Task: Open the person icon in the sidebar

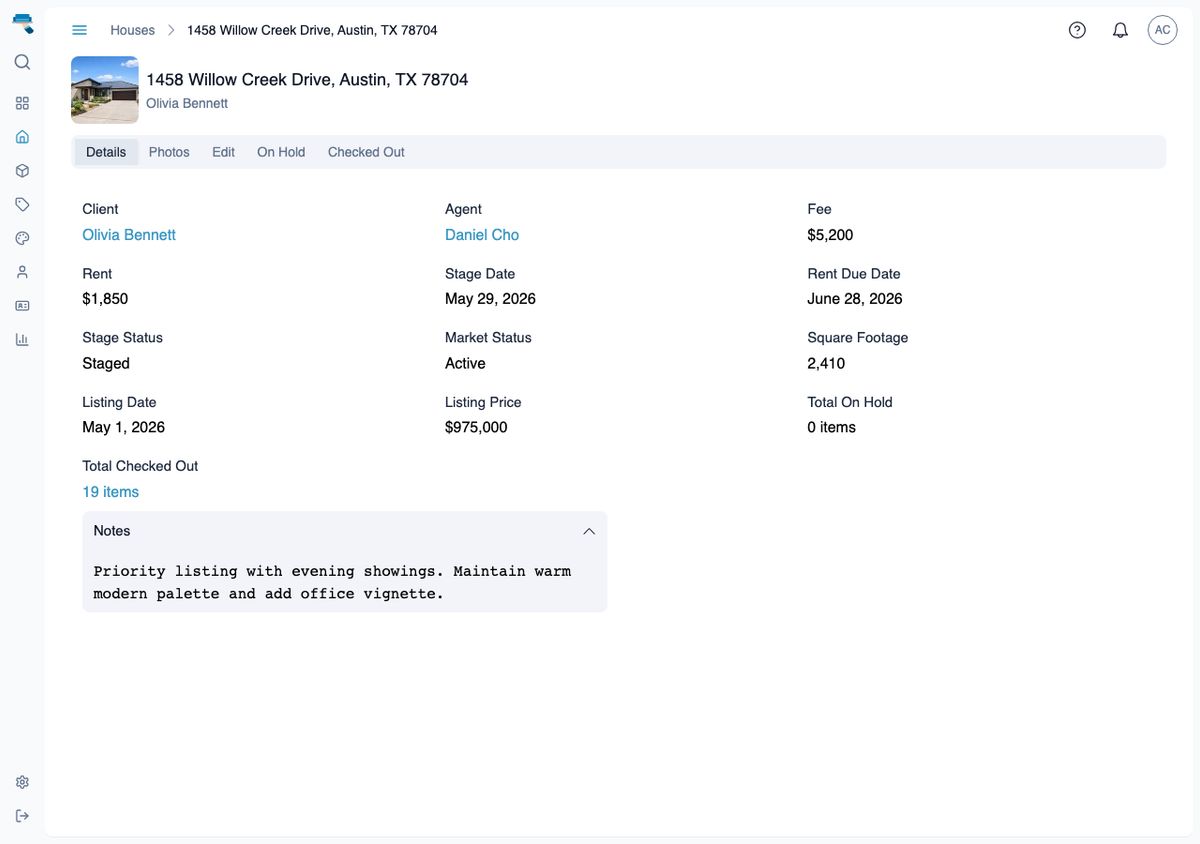Action: pyautogui.click(x=22, y=272)
